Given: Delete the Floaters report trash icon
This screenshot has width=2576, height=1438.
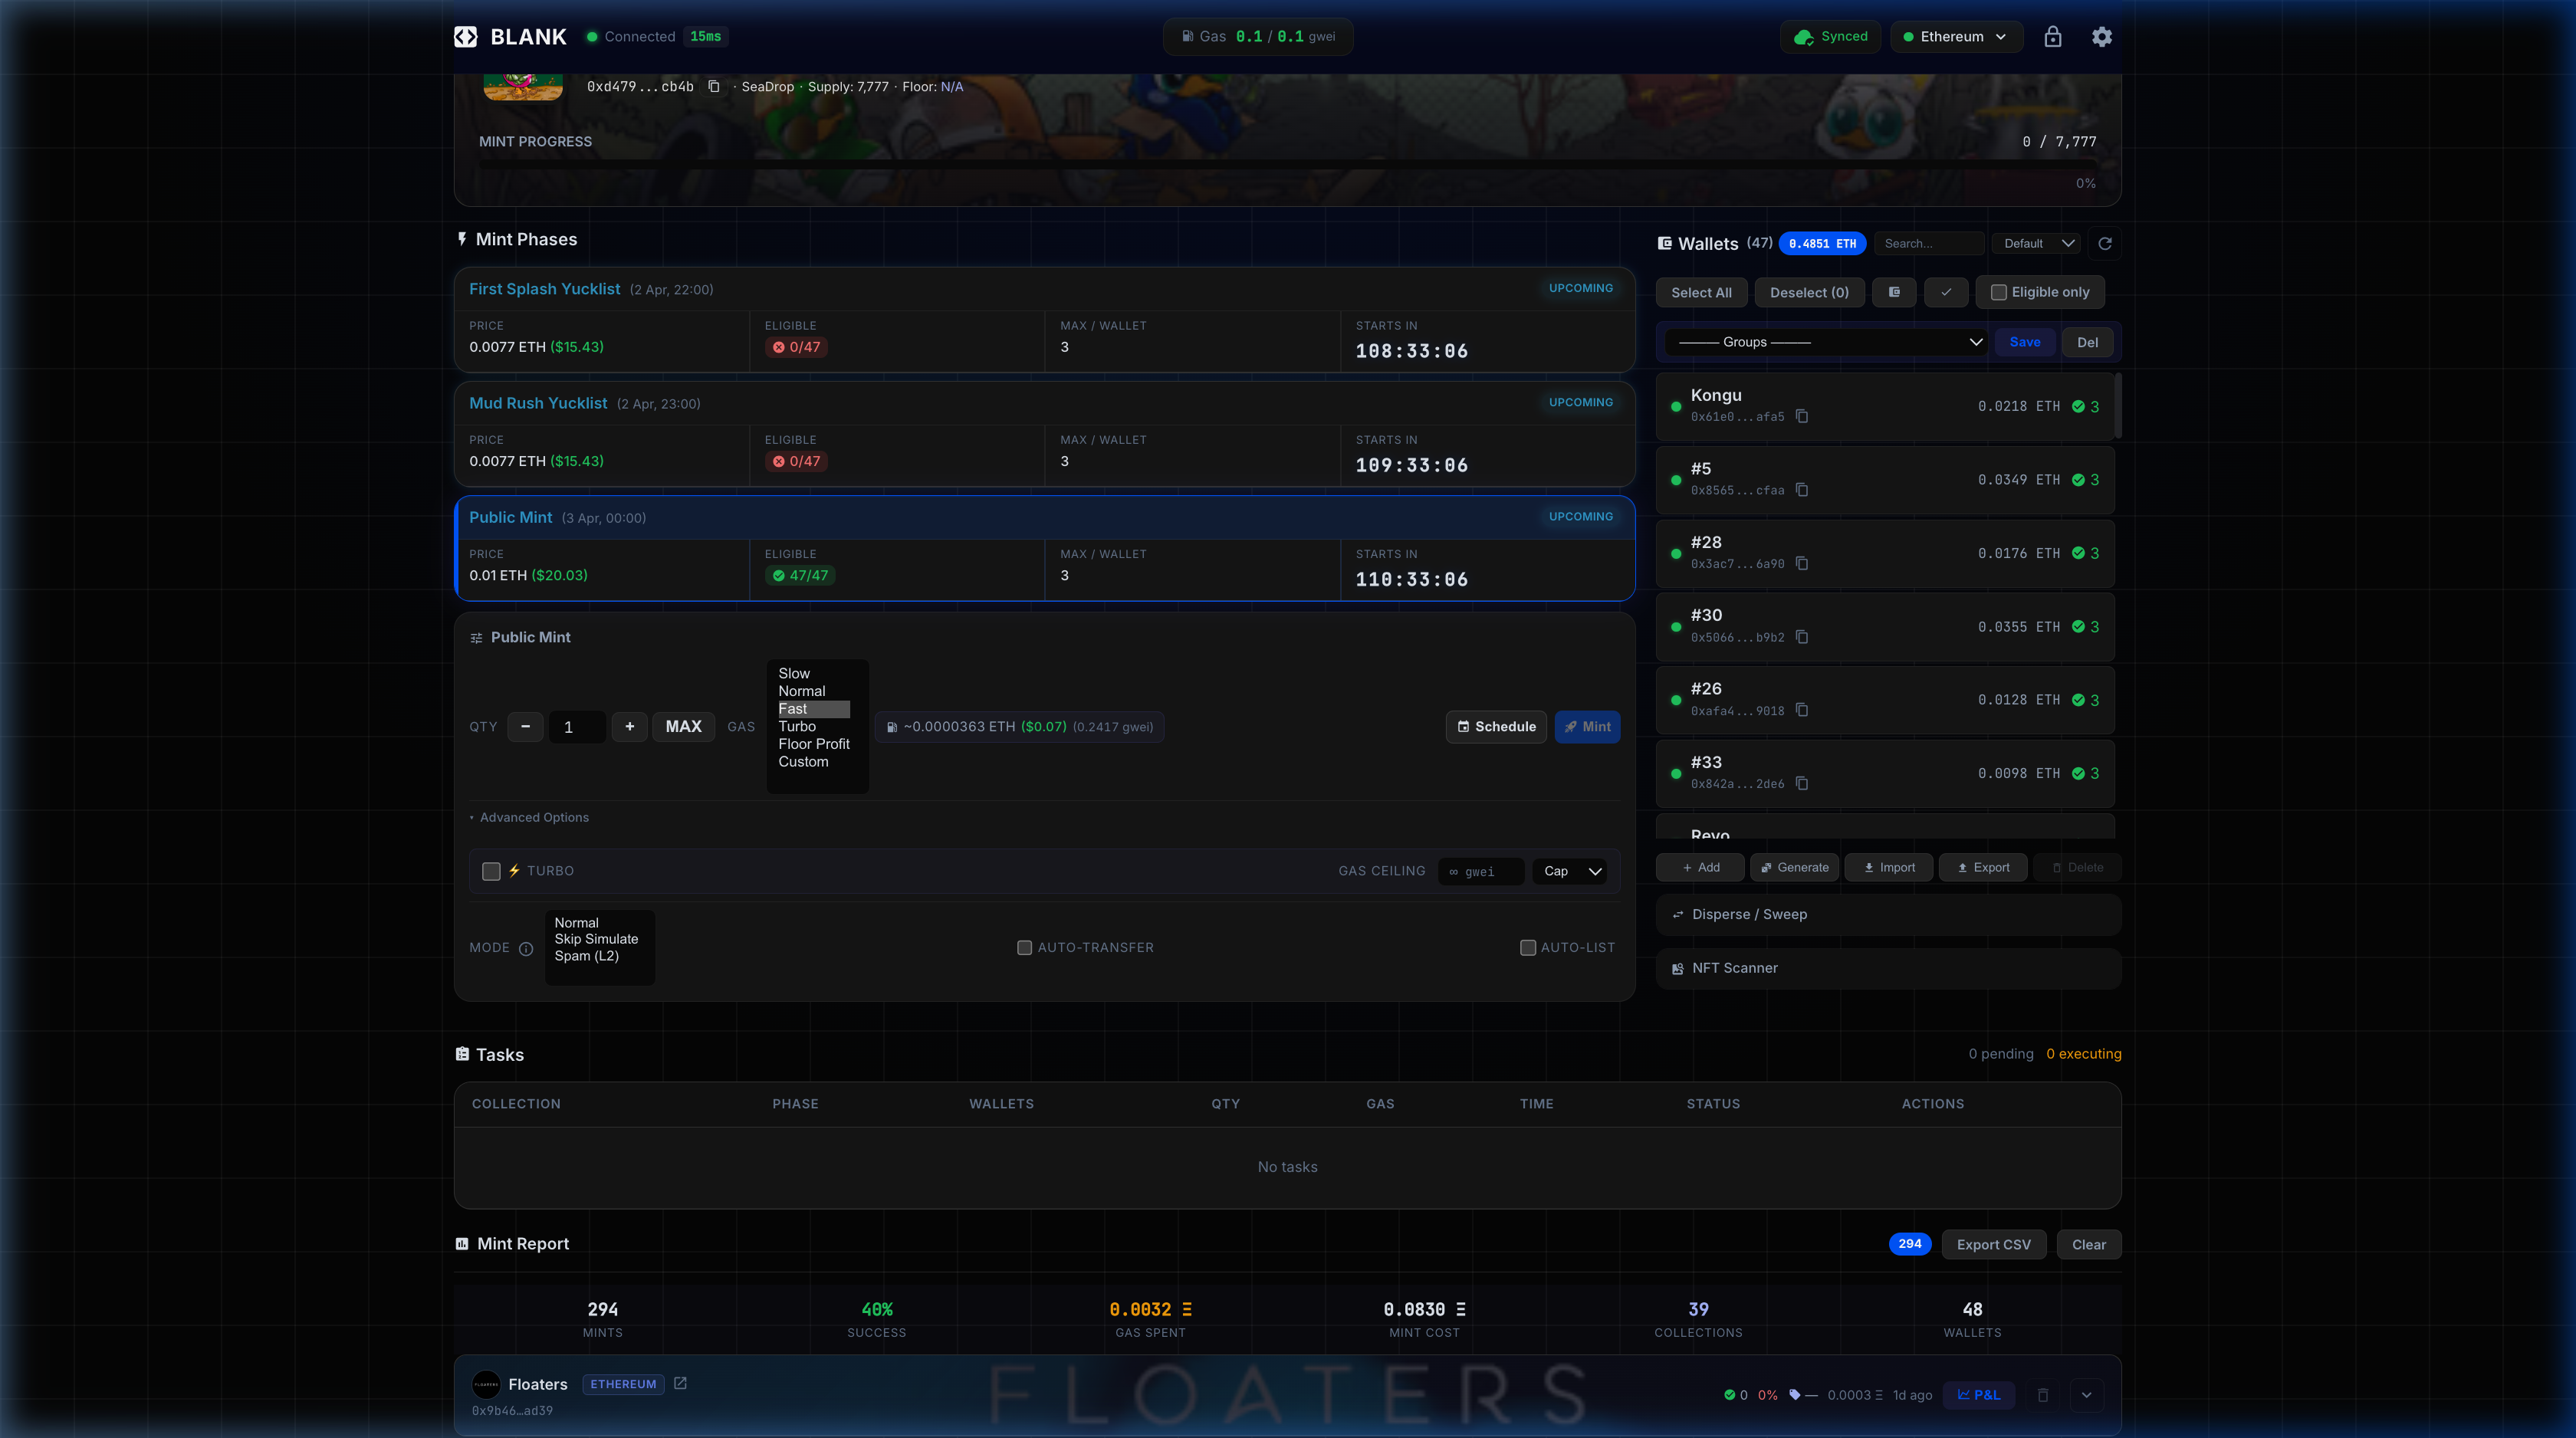Looking at the screenshot, I should click(2043, 1395).
